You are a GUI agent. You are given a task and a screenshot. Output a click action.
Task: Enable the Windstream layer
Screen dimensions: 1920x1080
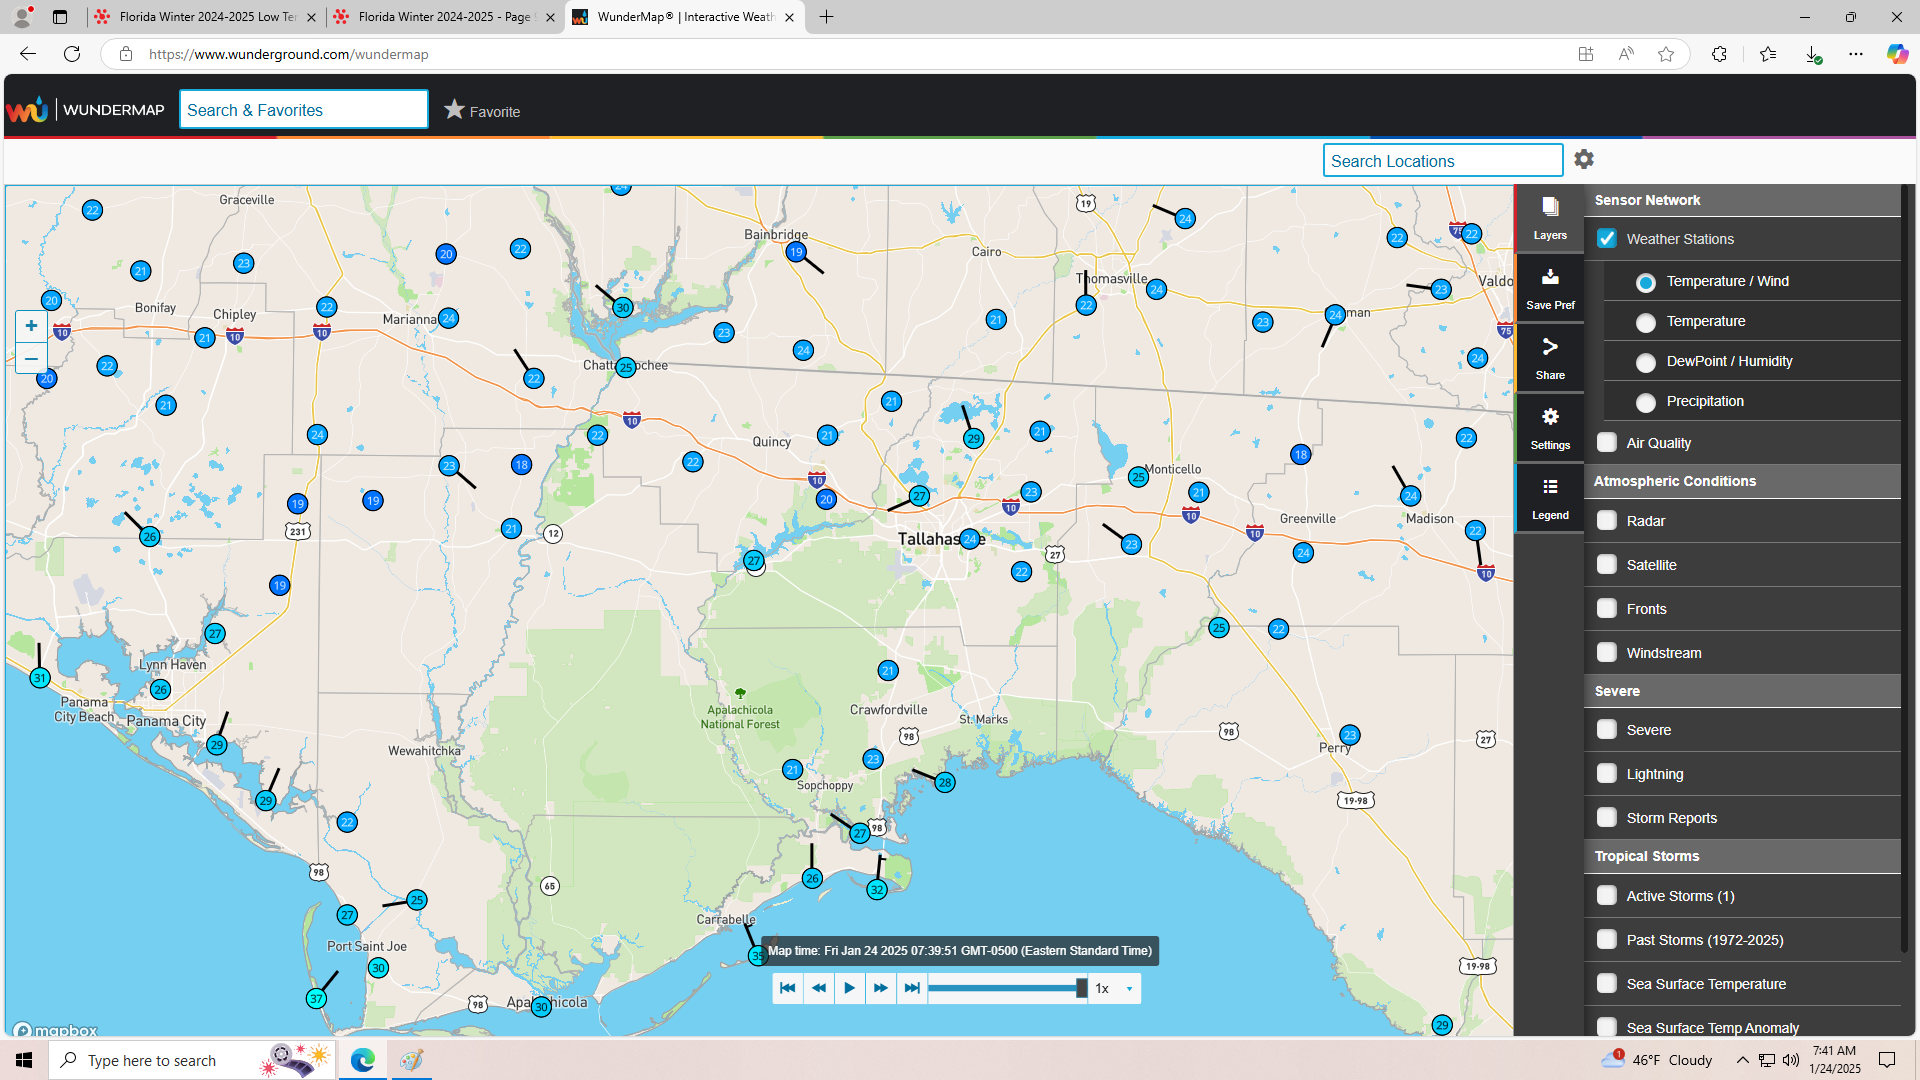tap(1607, 652)
